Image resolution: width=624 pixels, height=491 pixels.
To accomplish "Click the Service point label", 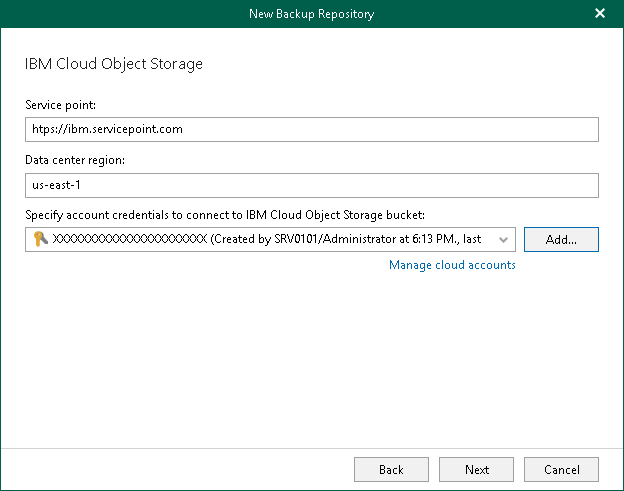I will (x=60, y=105).
